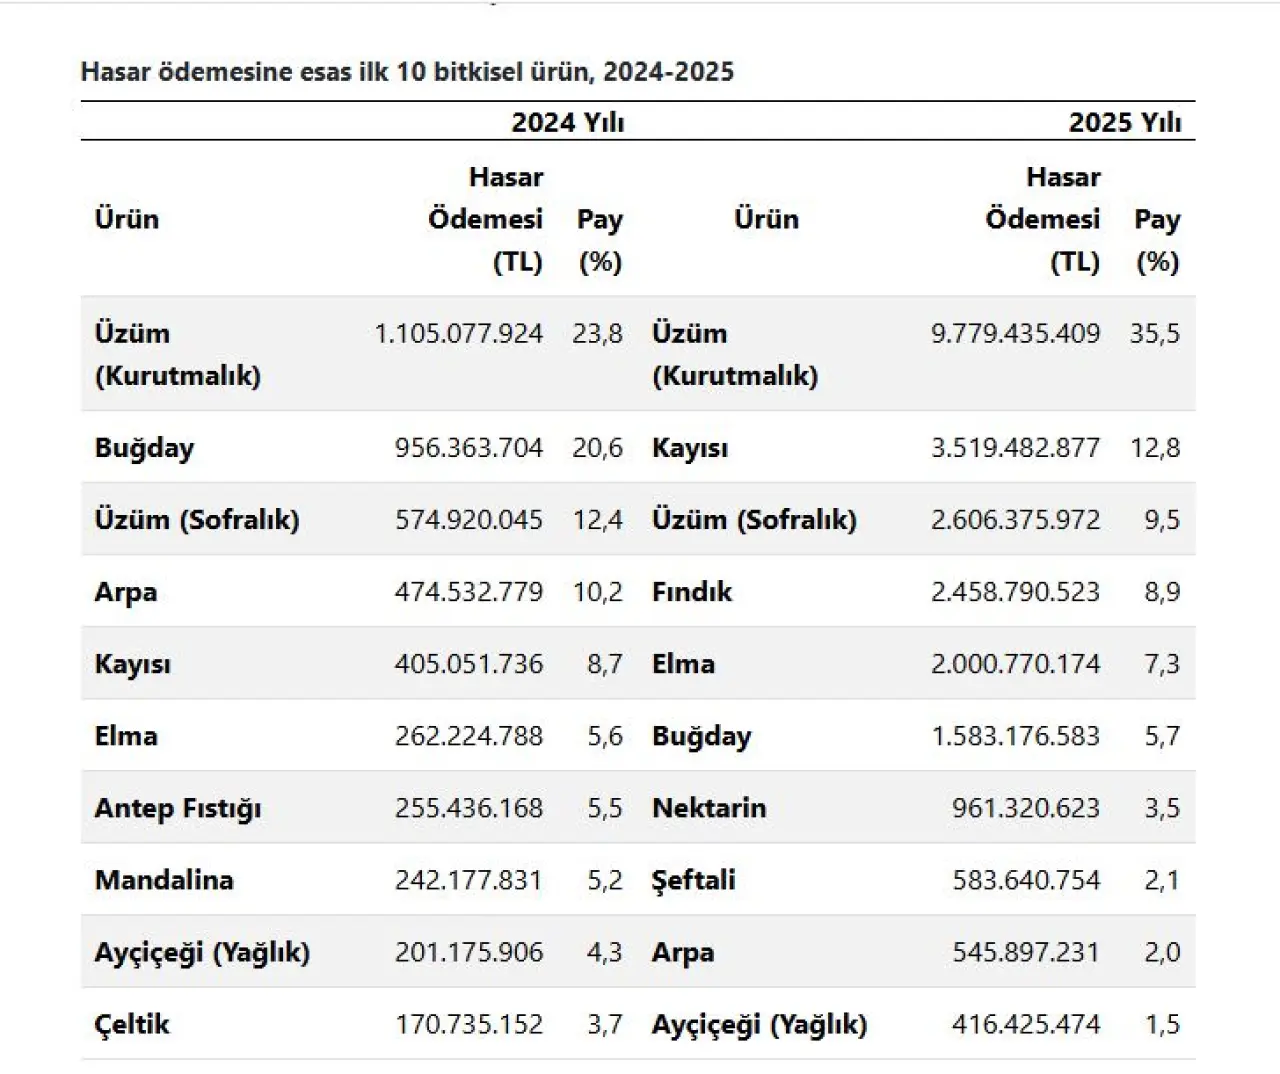Click the 2025 Elma payment 2.000.770.174

coord(1015,664)
